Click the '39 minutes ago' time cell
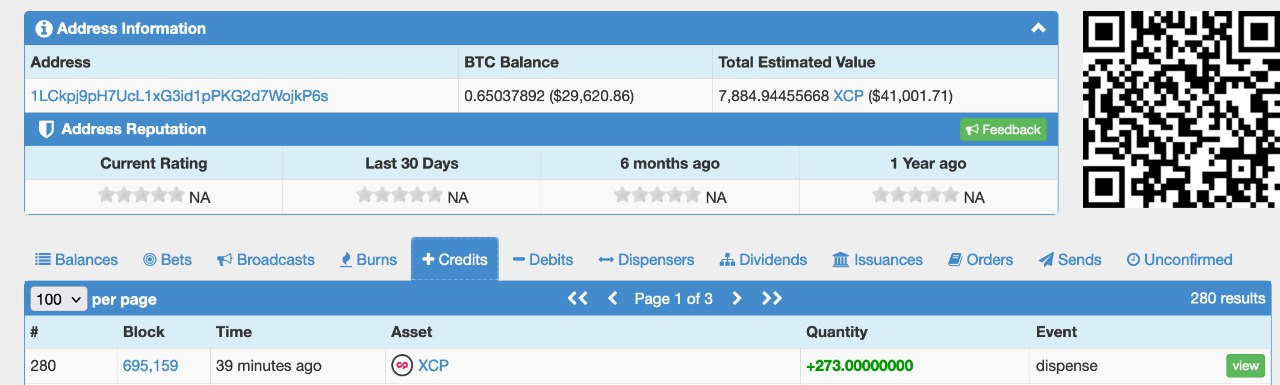The width and height of the screenshot is (1280, 385). [268, 366]
